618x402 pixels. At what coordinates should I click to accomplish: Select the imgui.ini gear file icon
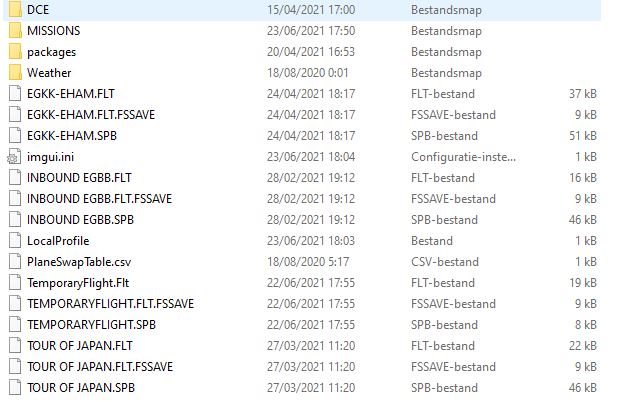[13, 156]
